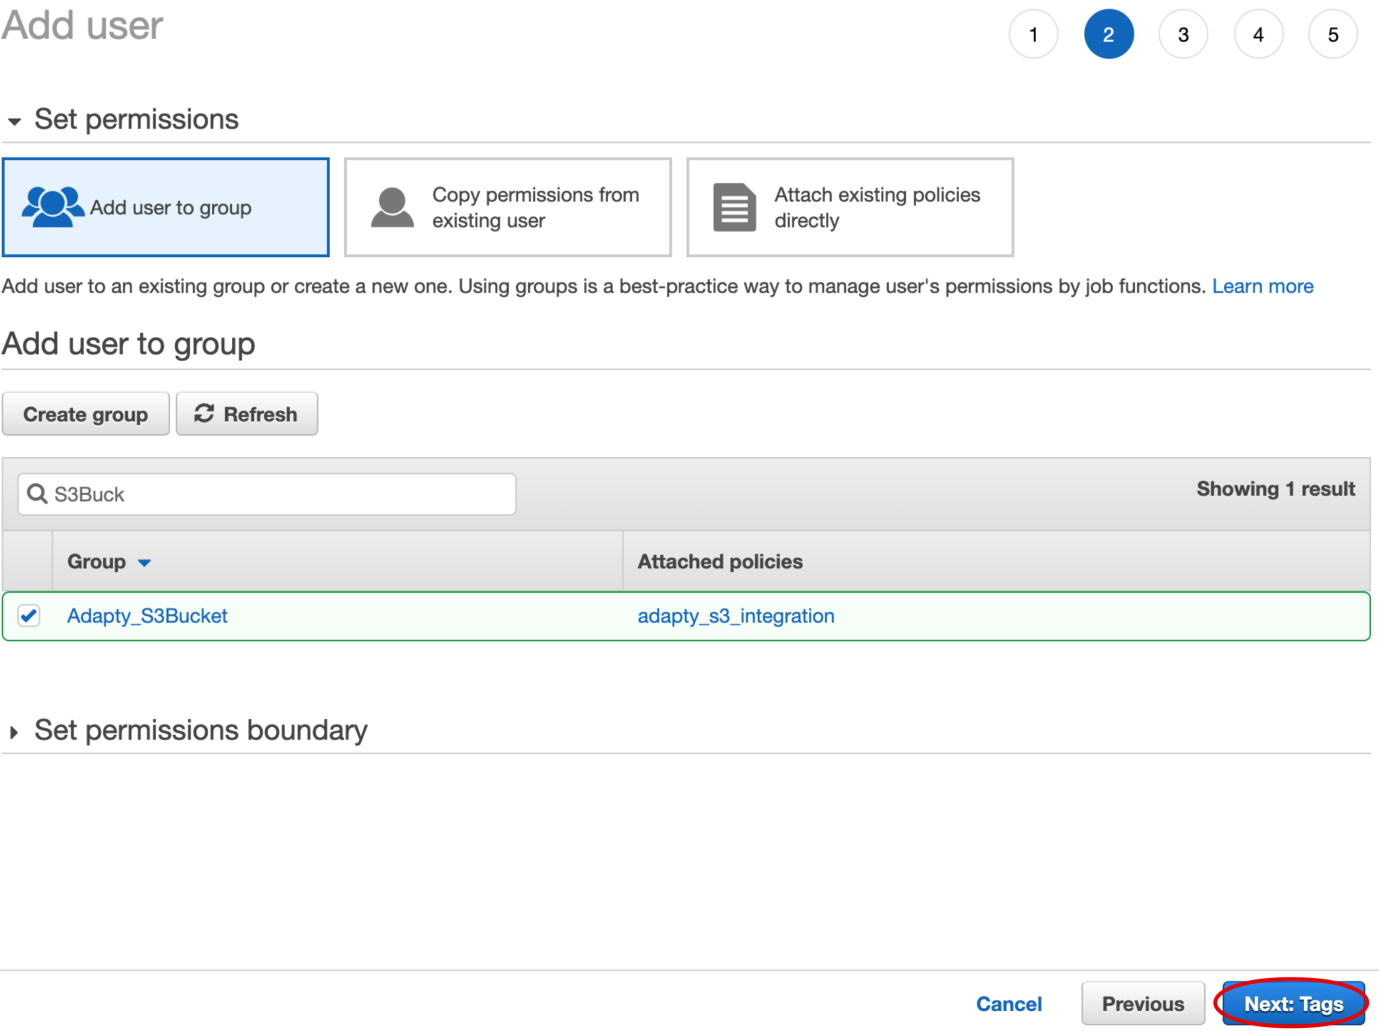Jump to step 3 in the wizard
This screenshot has width=1379, height=1031.
[x=1183, y=35]
